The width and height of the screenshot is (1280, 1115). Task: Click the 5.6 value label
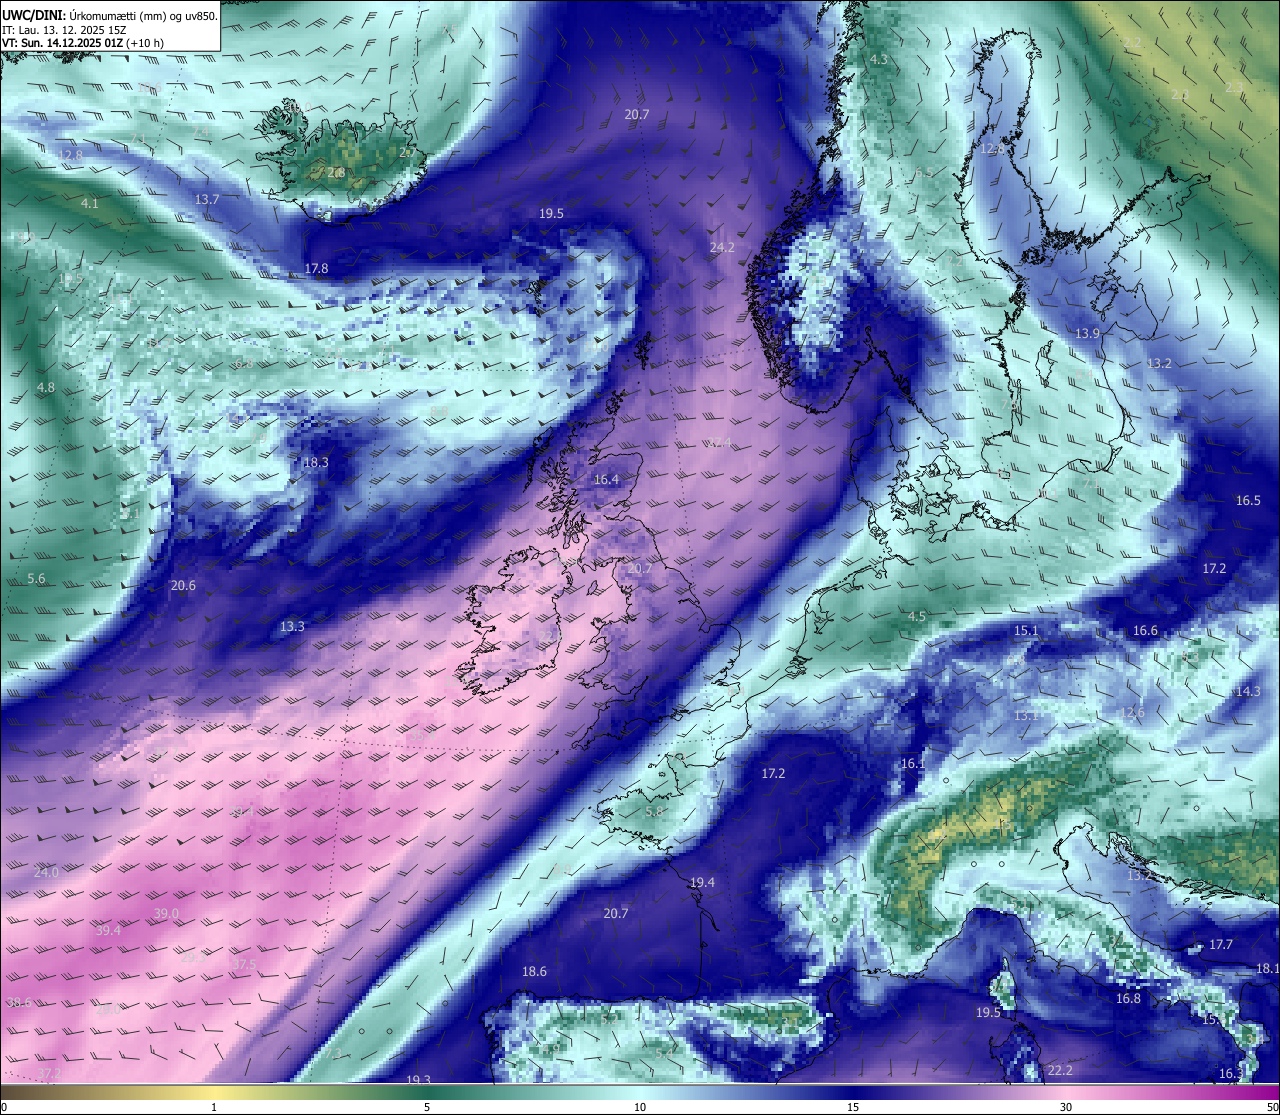(x=36, y=579)
